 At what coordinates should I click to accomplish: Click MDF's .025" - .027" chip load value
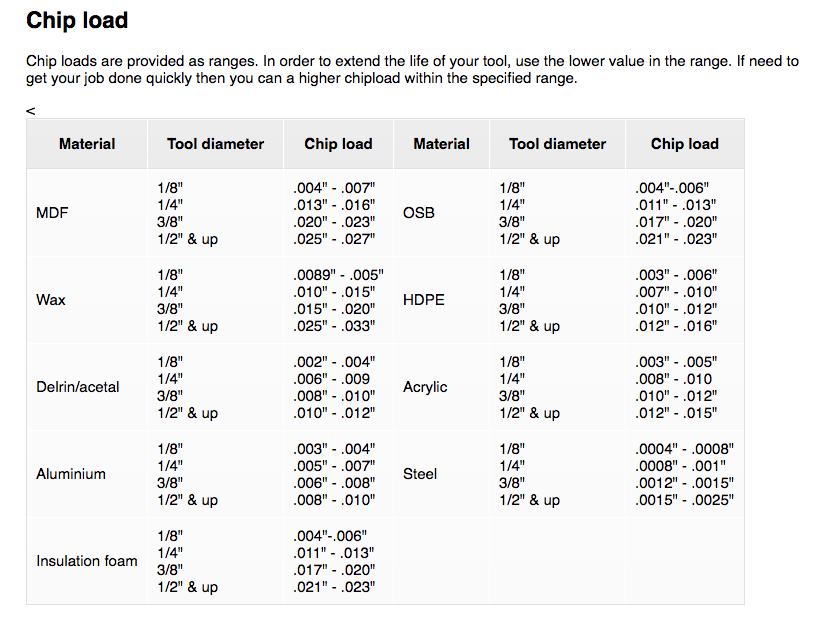pos(334,239)
